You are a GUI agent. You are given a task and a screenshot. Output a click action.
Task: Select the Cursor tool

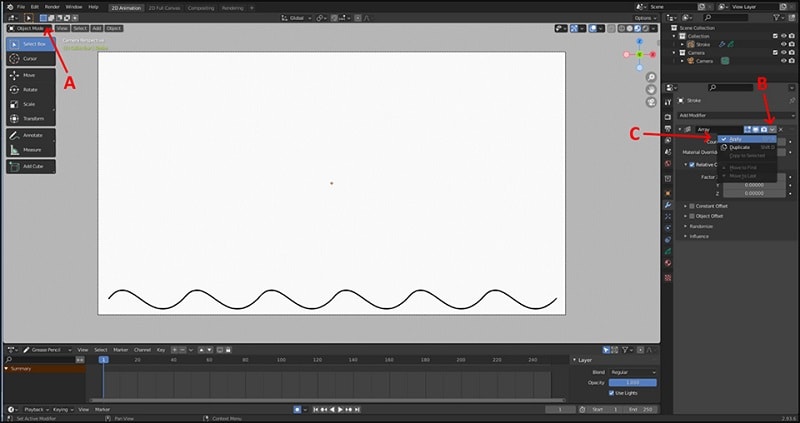coord(31,59)
